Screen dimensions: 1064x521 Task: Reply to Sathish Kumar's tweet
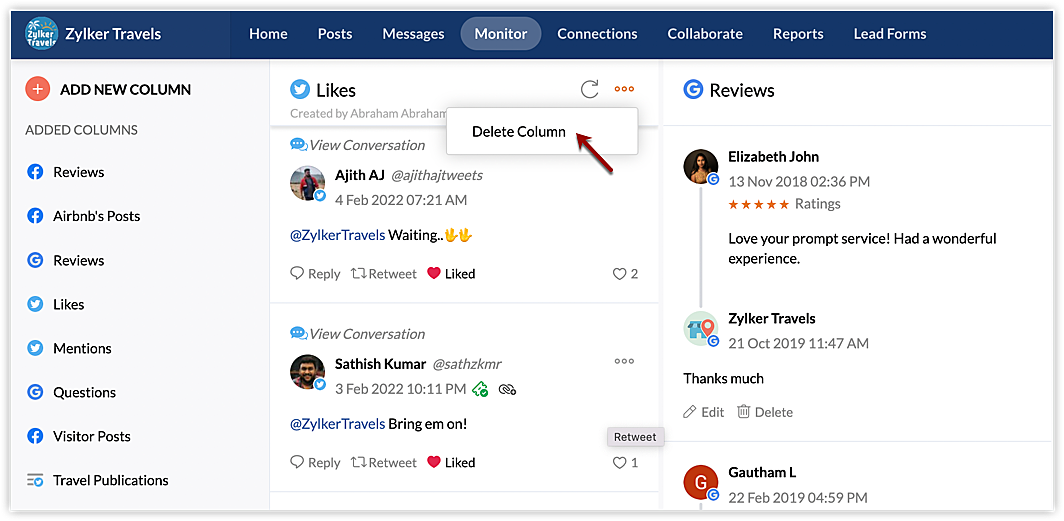pyautogui.click(x=316, y=463)
